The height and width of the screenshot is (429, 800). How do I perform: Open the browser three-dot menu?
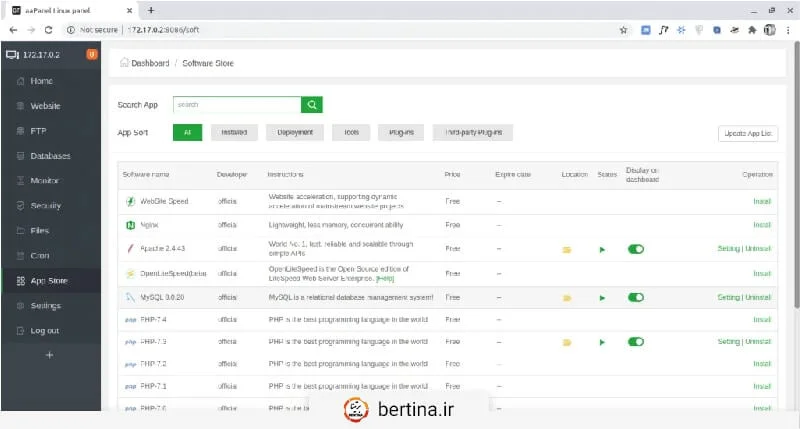point(788,30)
